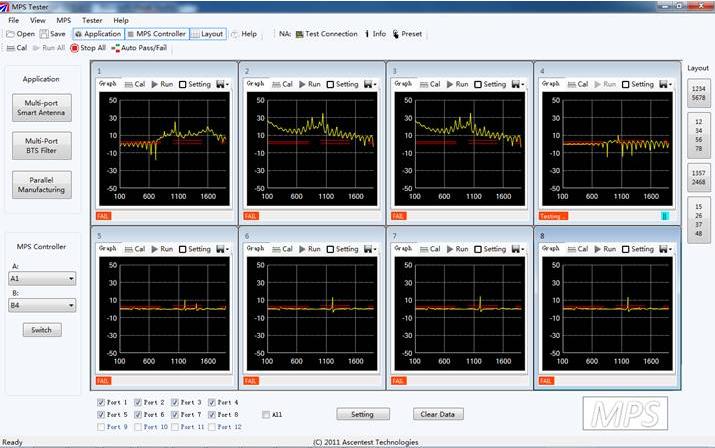Enable the All ports checkbox
The height and width of the screenshot is (448, 715).
pos(266,414)
